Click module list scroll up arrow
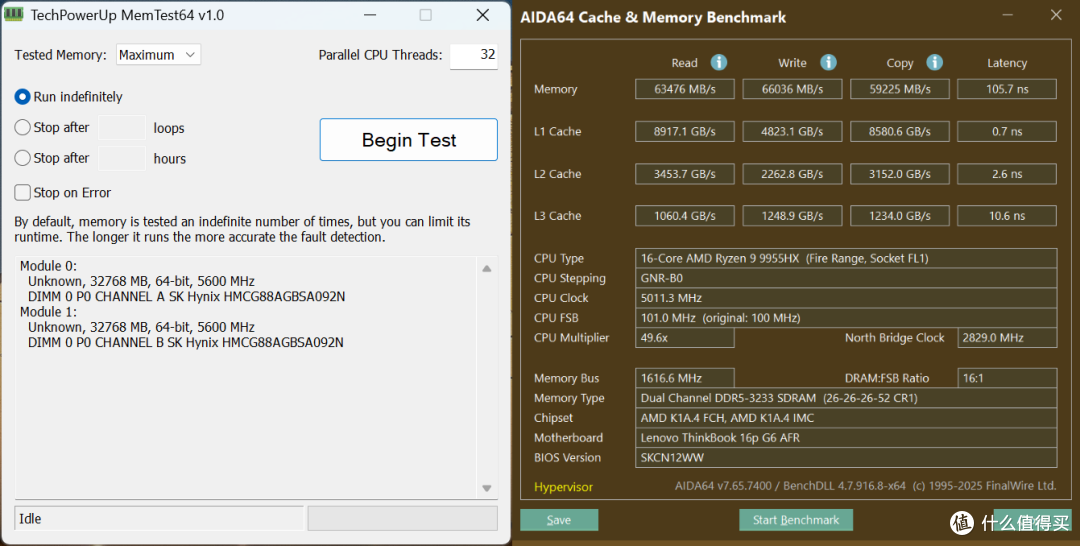The height and width of the screenshot is (546, 1080). tap(487, 269)
